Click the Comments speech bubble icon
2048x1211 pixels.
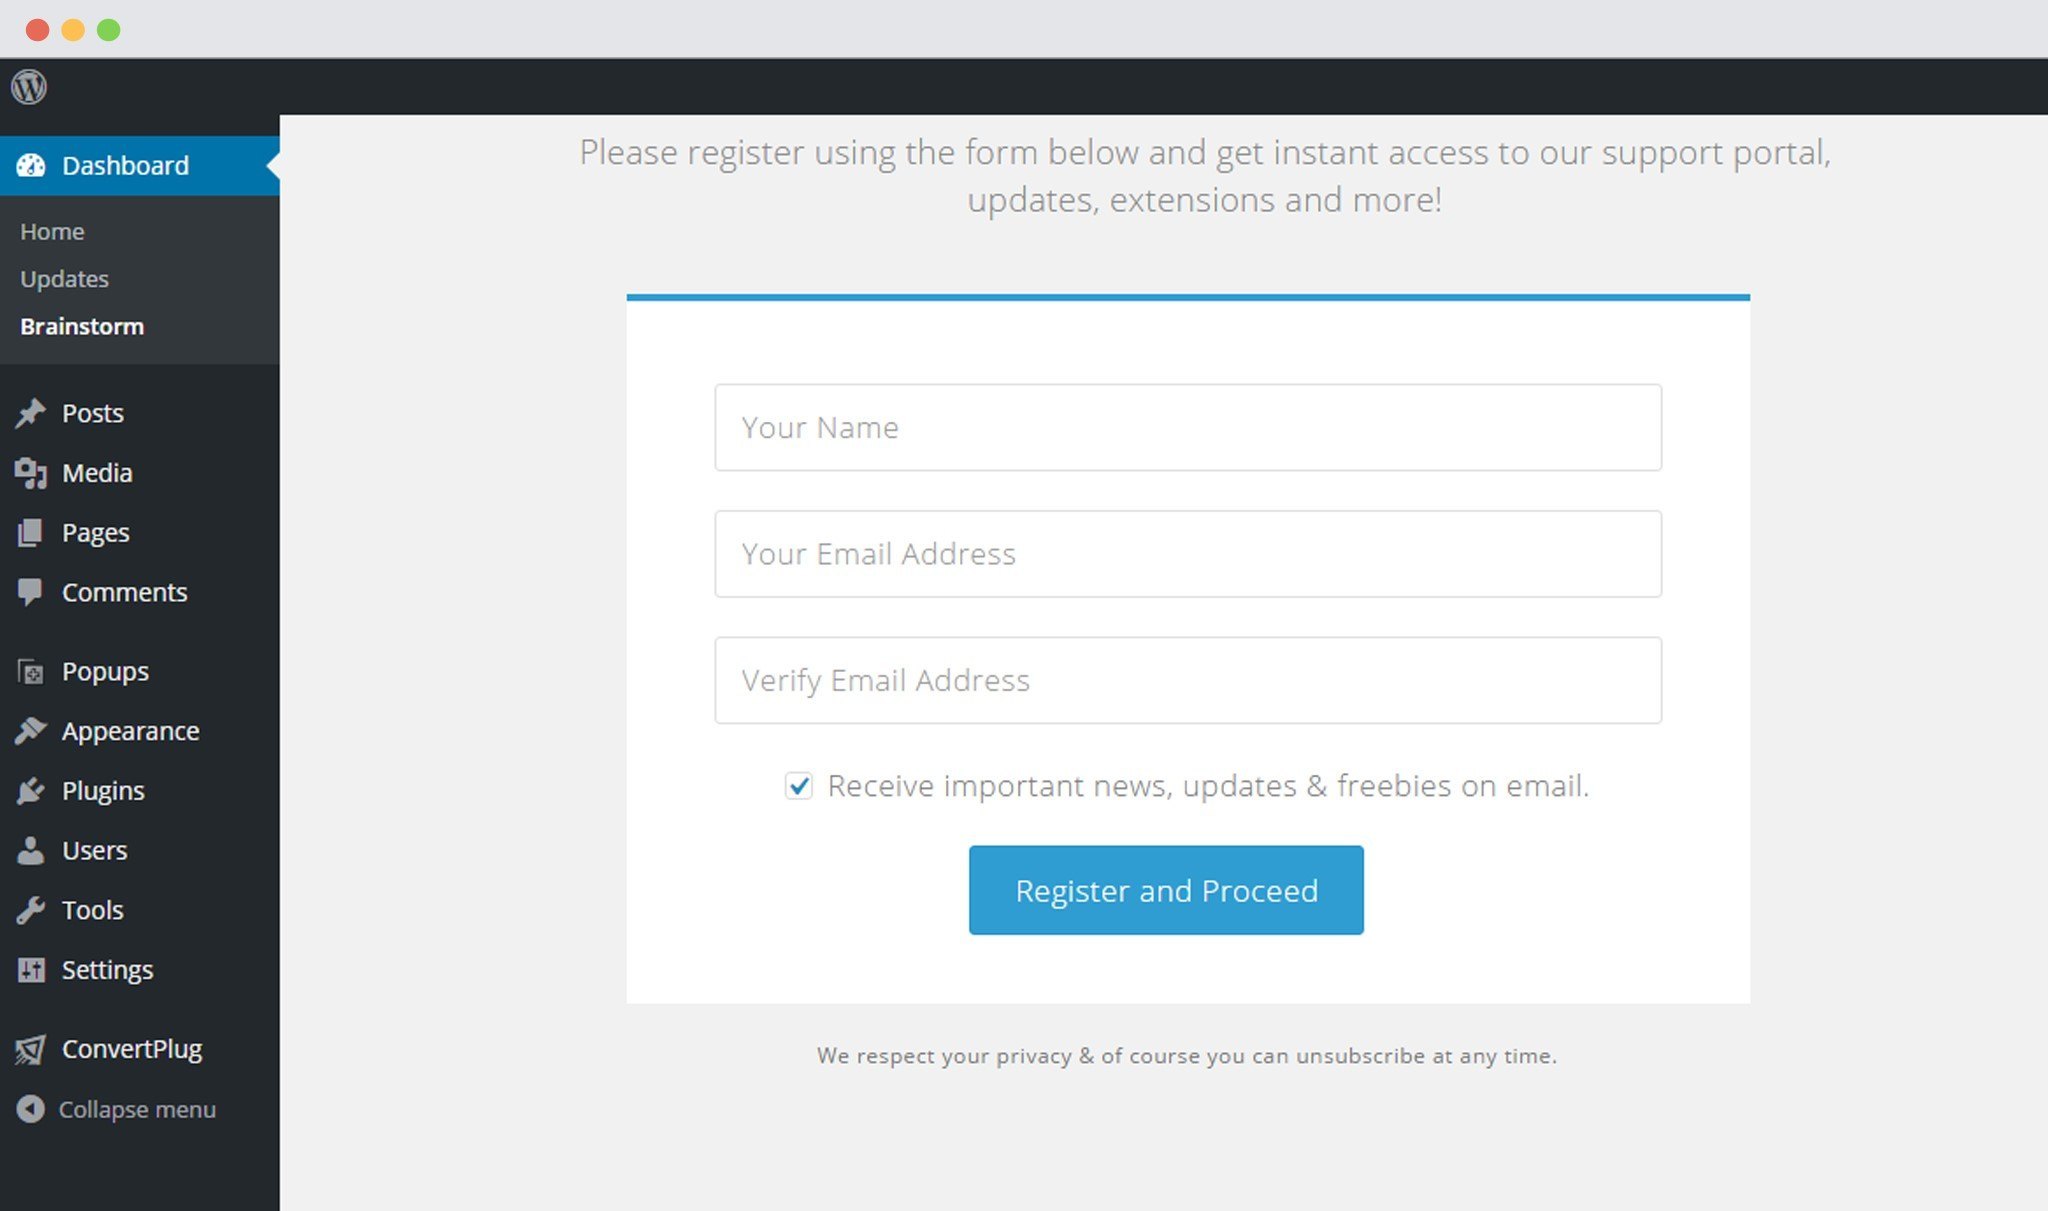(31, 592)
